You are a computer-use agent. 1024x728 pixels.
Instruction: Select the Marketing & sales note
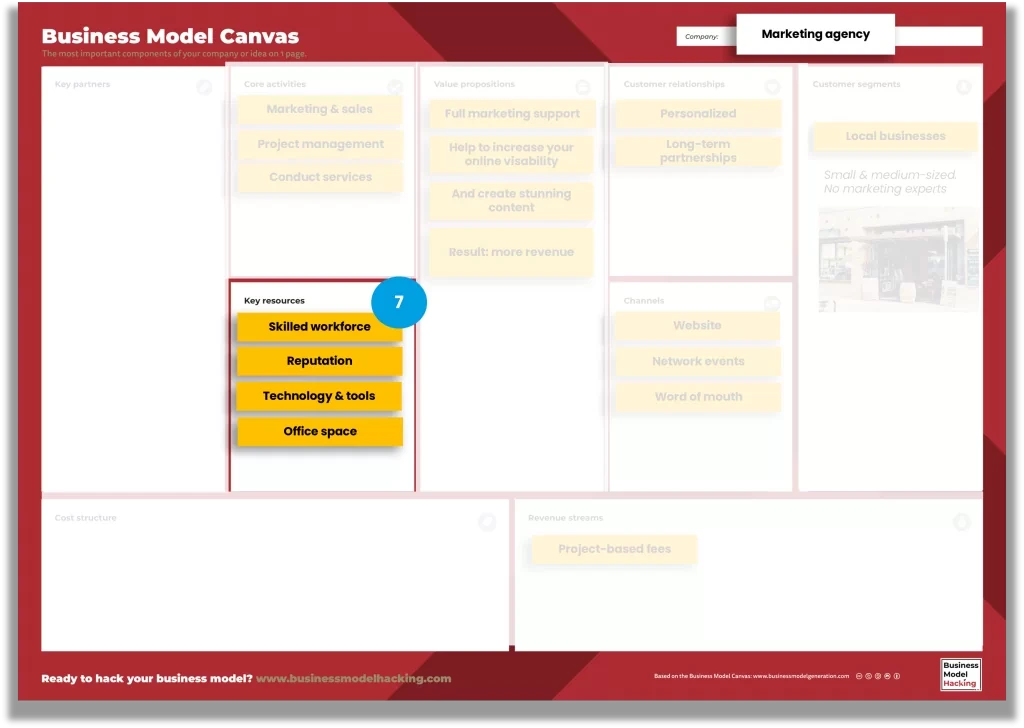pyautogui.click(x=319, y=110)
